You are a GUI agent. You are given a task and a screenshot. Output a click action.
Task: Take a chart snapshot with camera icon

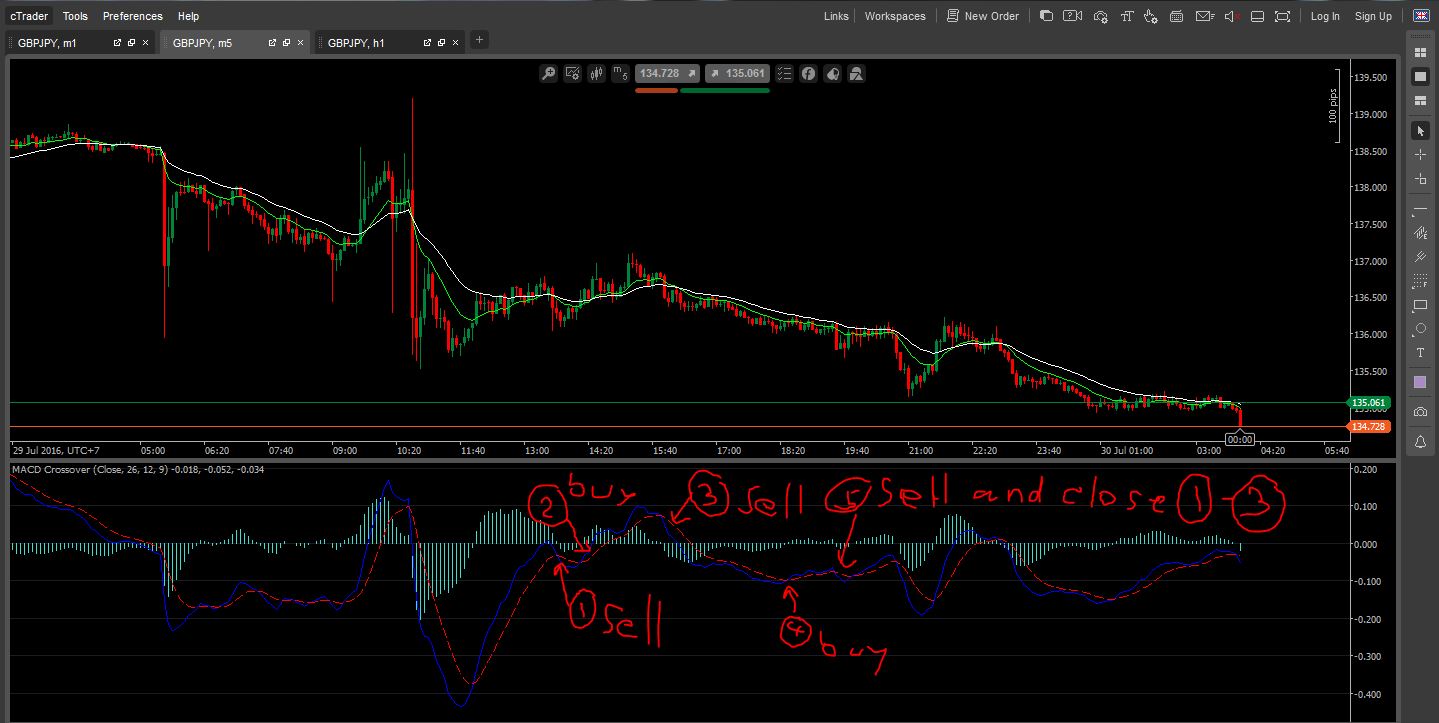point(1420,412)
